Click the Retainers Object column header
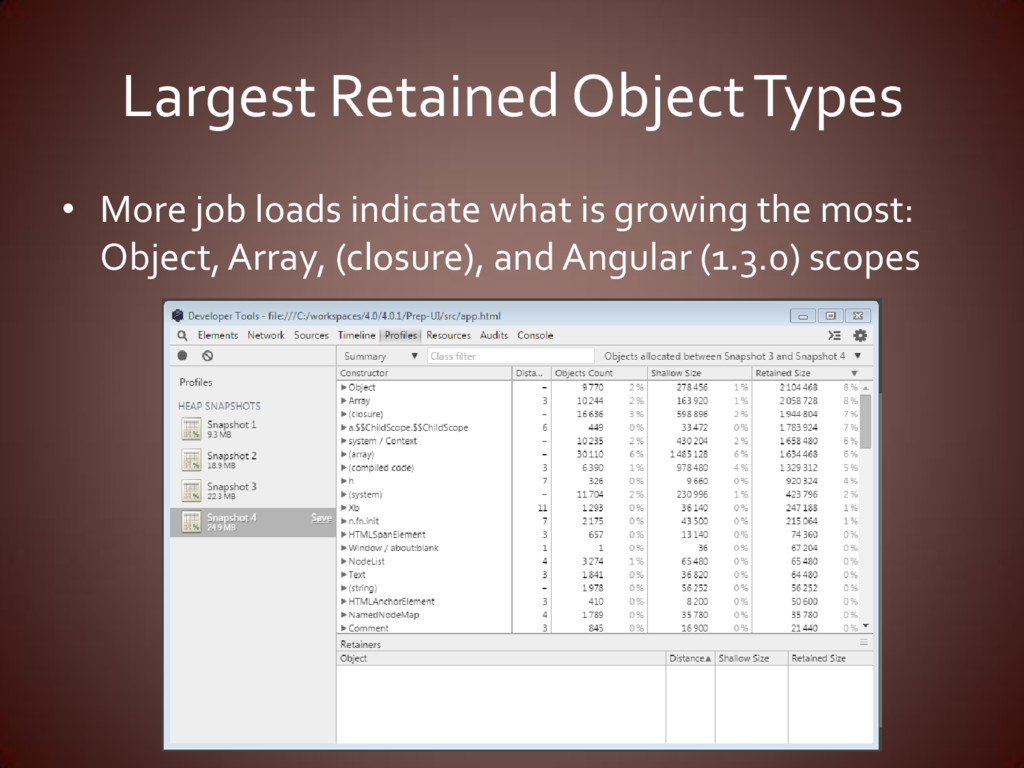 coord(501,658)
